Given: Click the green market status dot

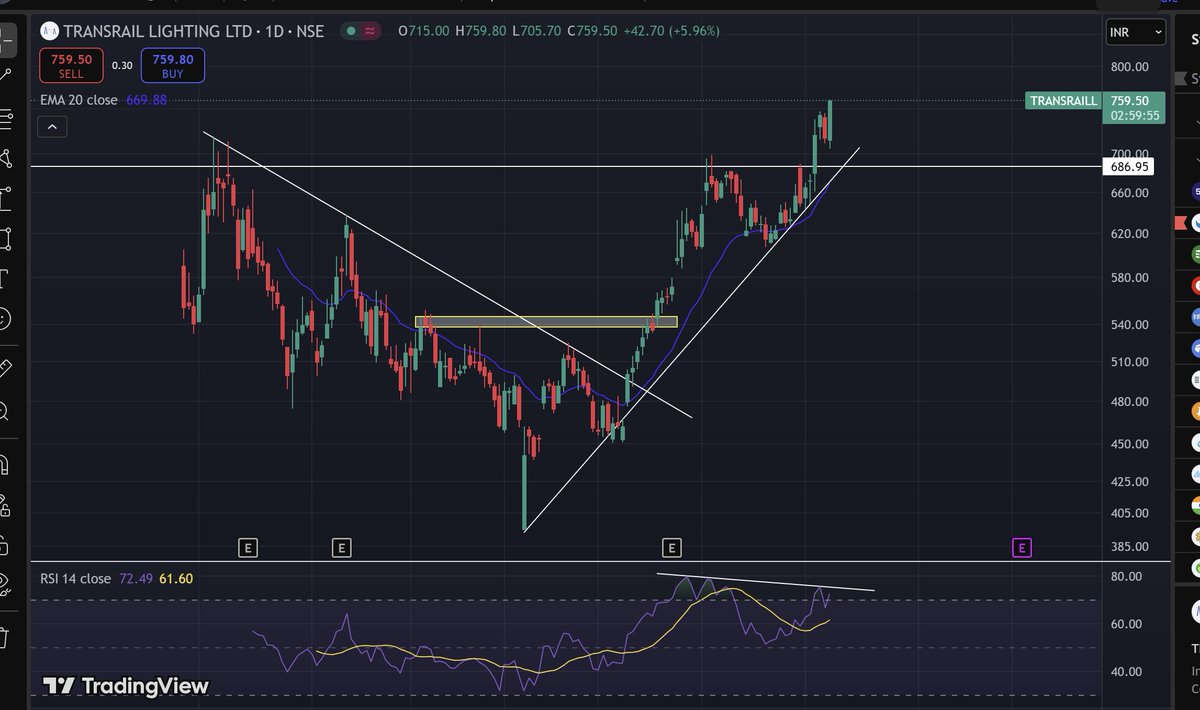Looking at the screenshot, I should coord(349,31).
